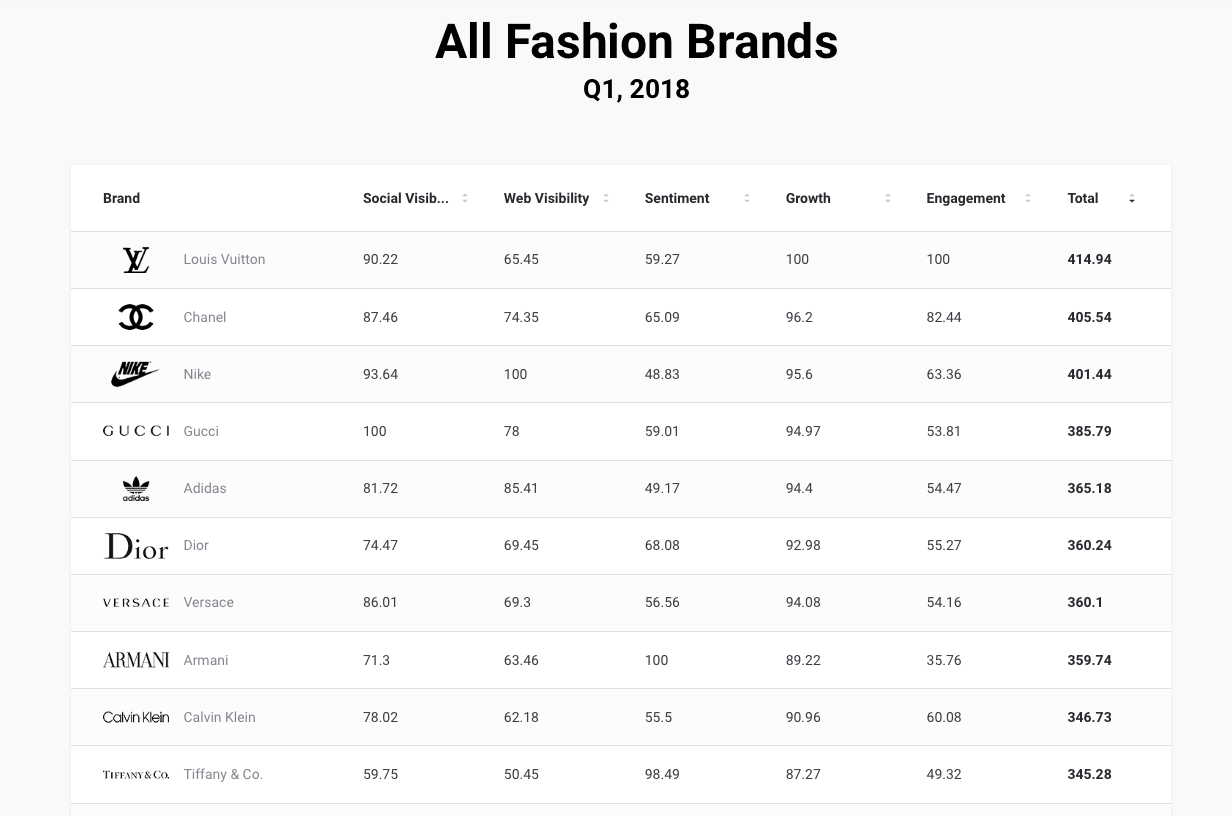
Task: Click the Versace wordmark logo
Action: [x=136, y=603]
